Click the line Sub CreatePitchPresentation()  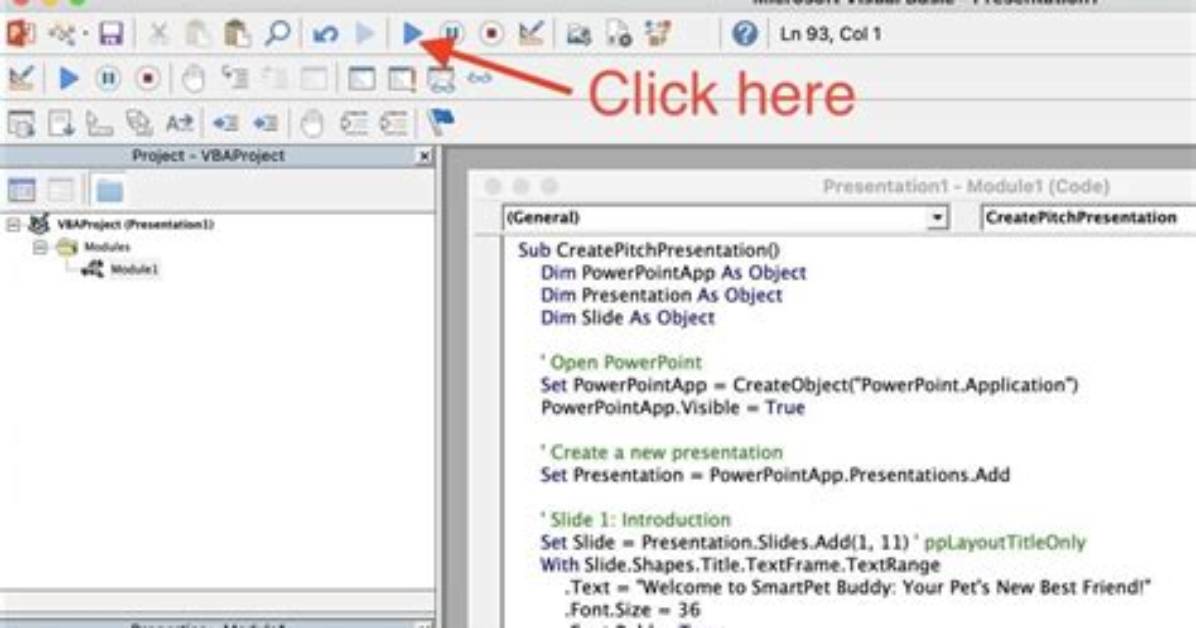pos(648,250)
